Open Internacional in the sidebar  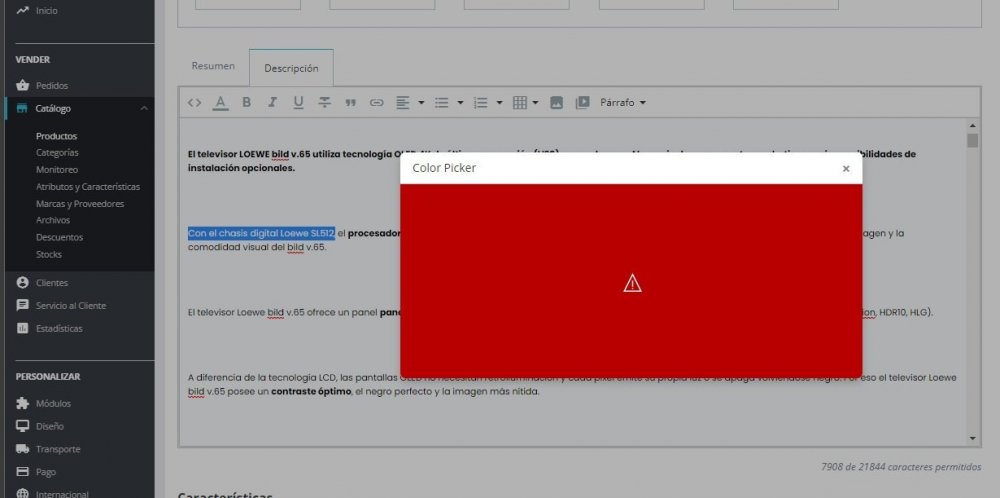point(62,494)
